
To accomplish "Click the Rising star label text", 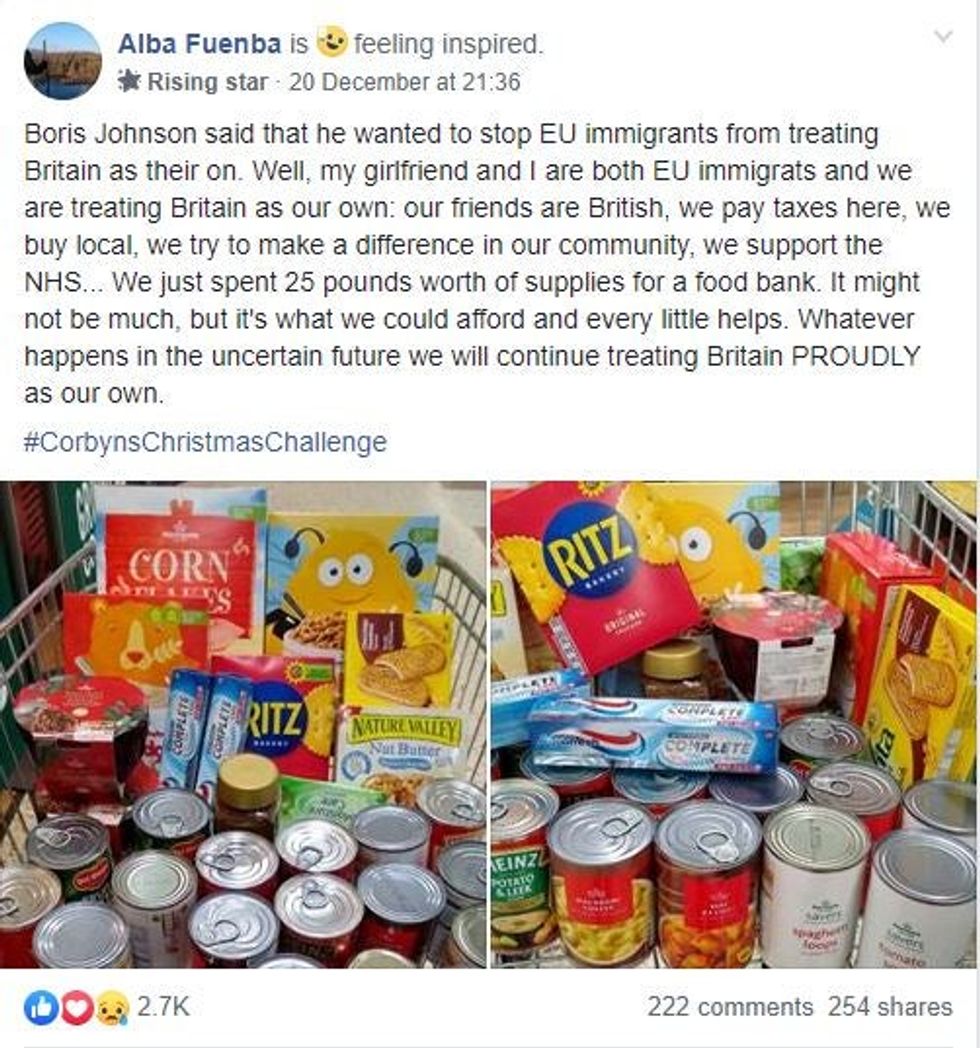I will click(207, 82).
